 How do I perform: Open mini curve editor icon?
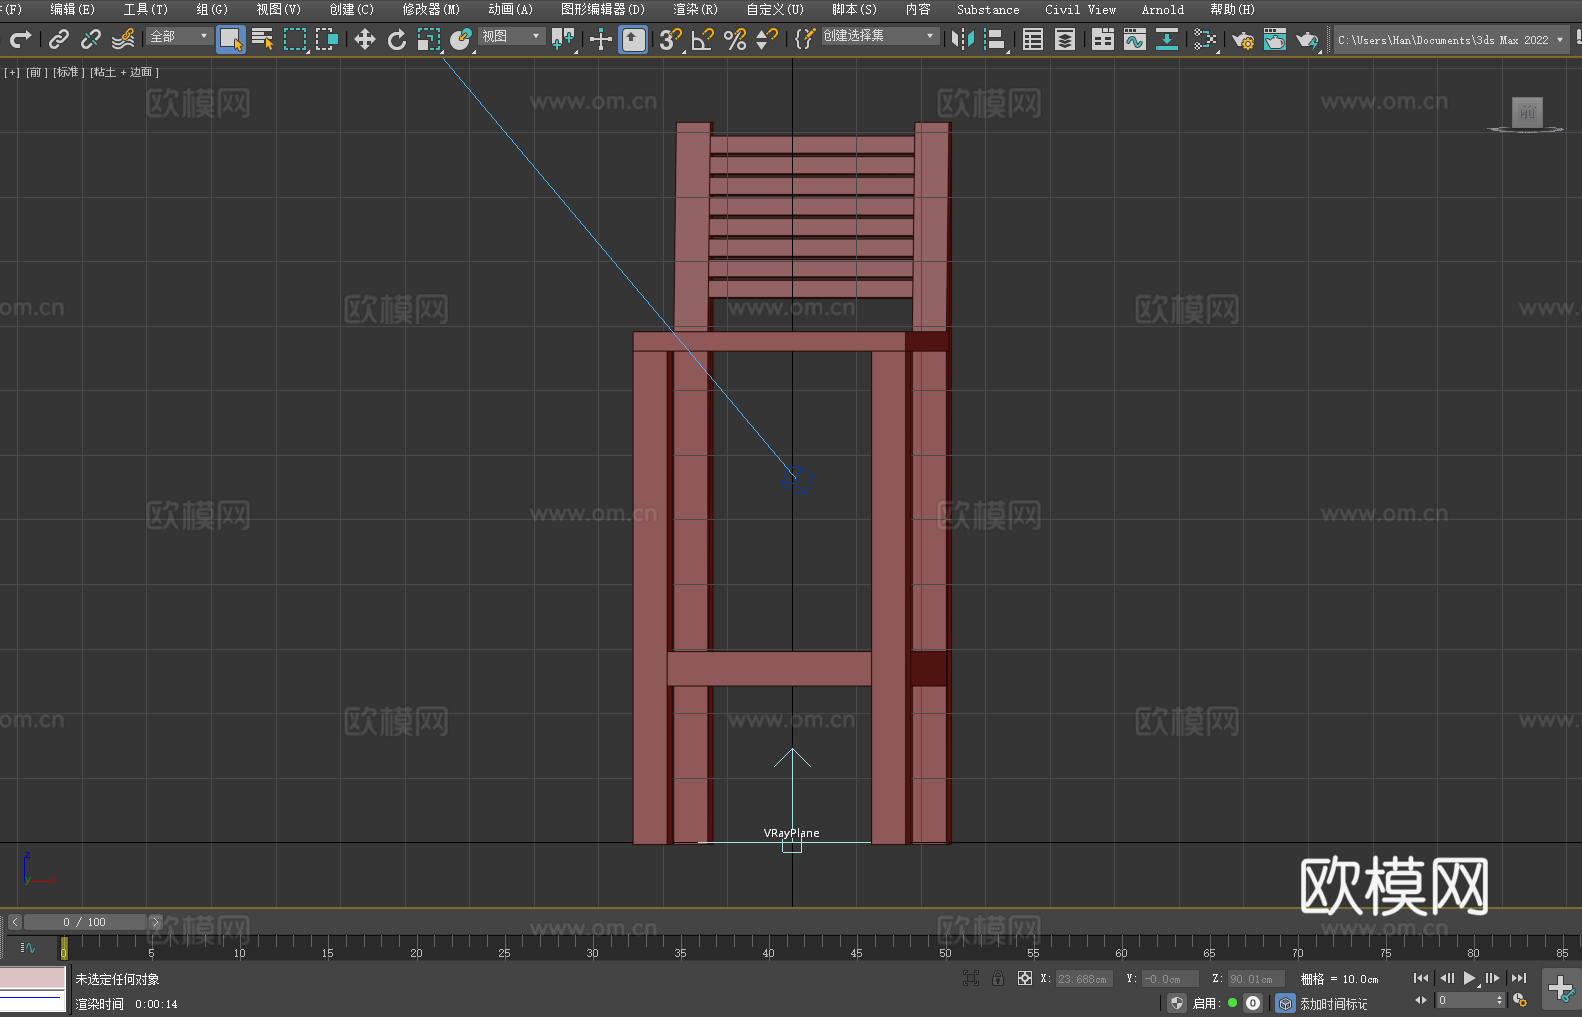pyautogui.click(x=28, y=947)
